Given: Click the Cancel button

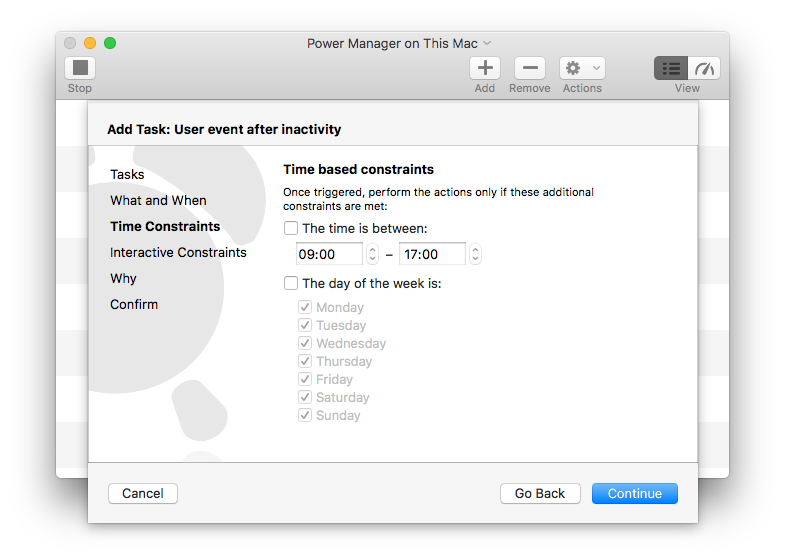Looking at the screenshot, I should click(143, 493).
